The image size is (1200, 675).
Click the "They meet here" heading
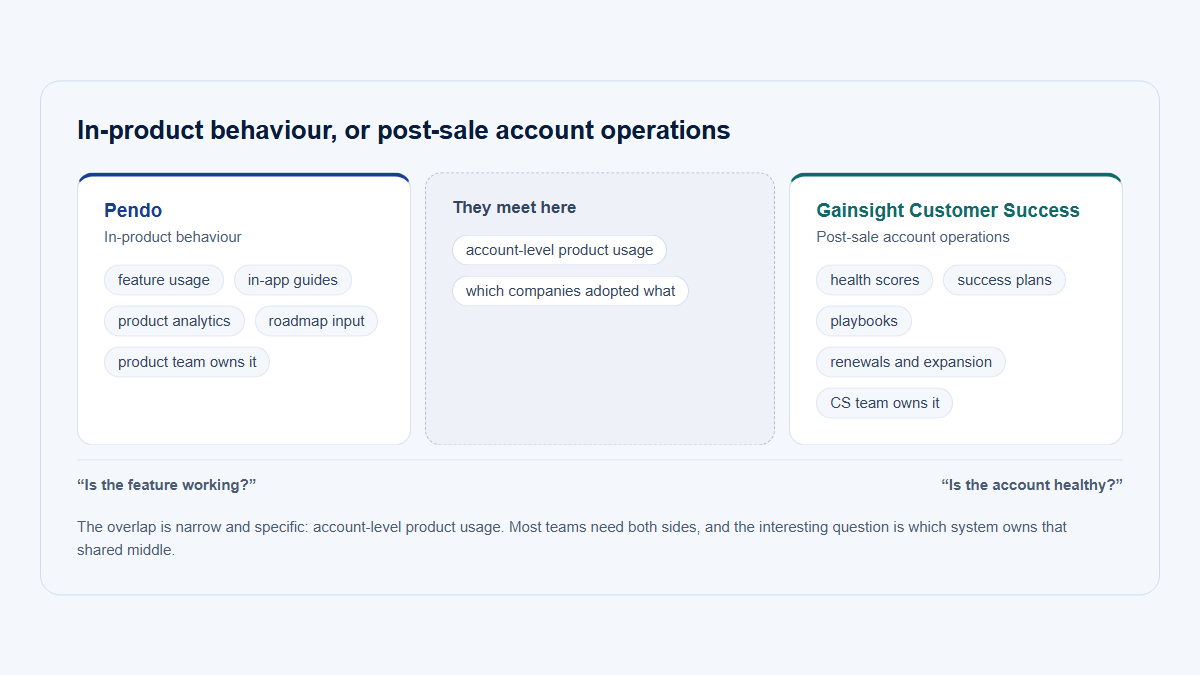tap(514, 207)
